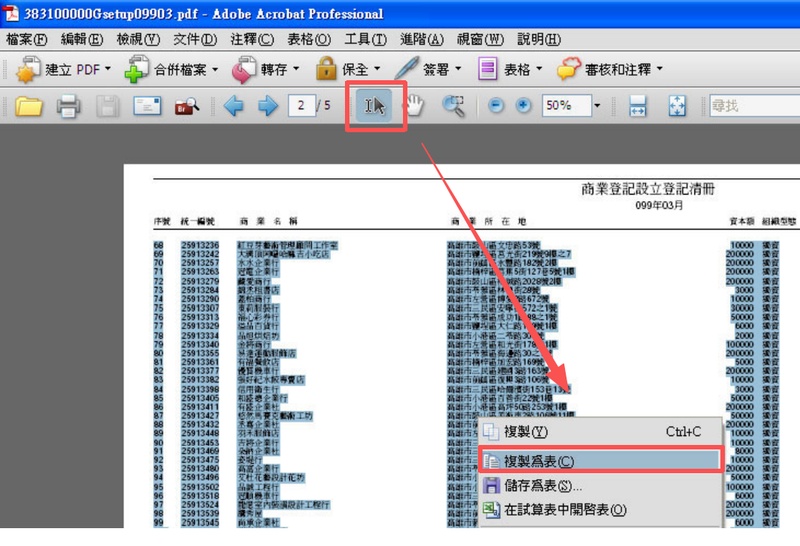Click the Print icon in toolbar

(x=68, y=106)
